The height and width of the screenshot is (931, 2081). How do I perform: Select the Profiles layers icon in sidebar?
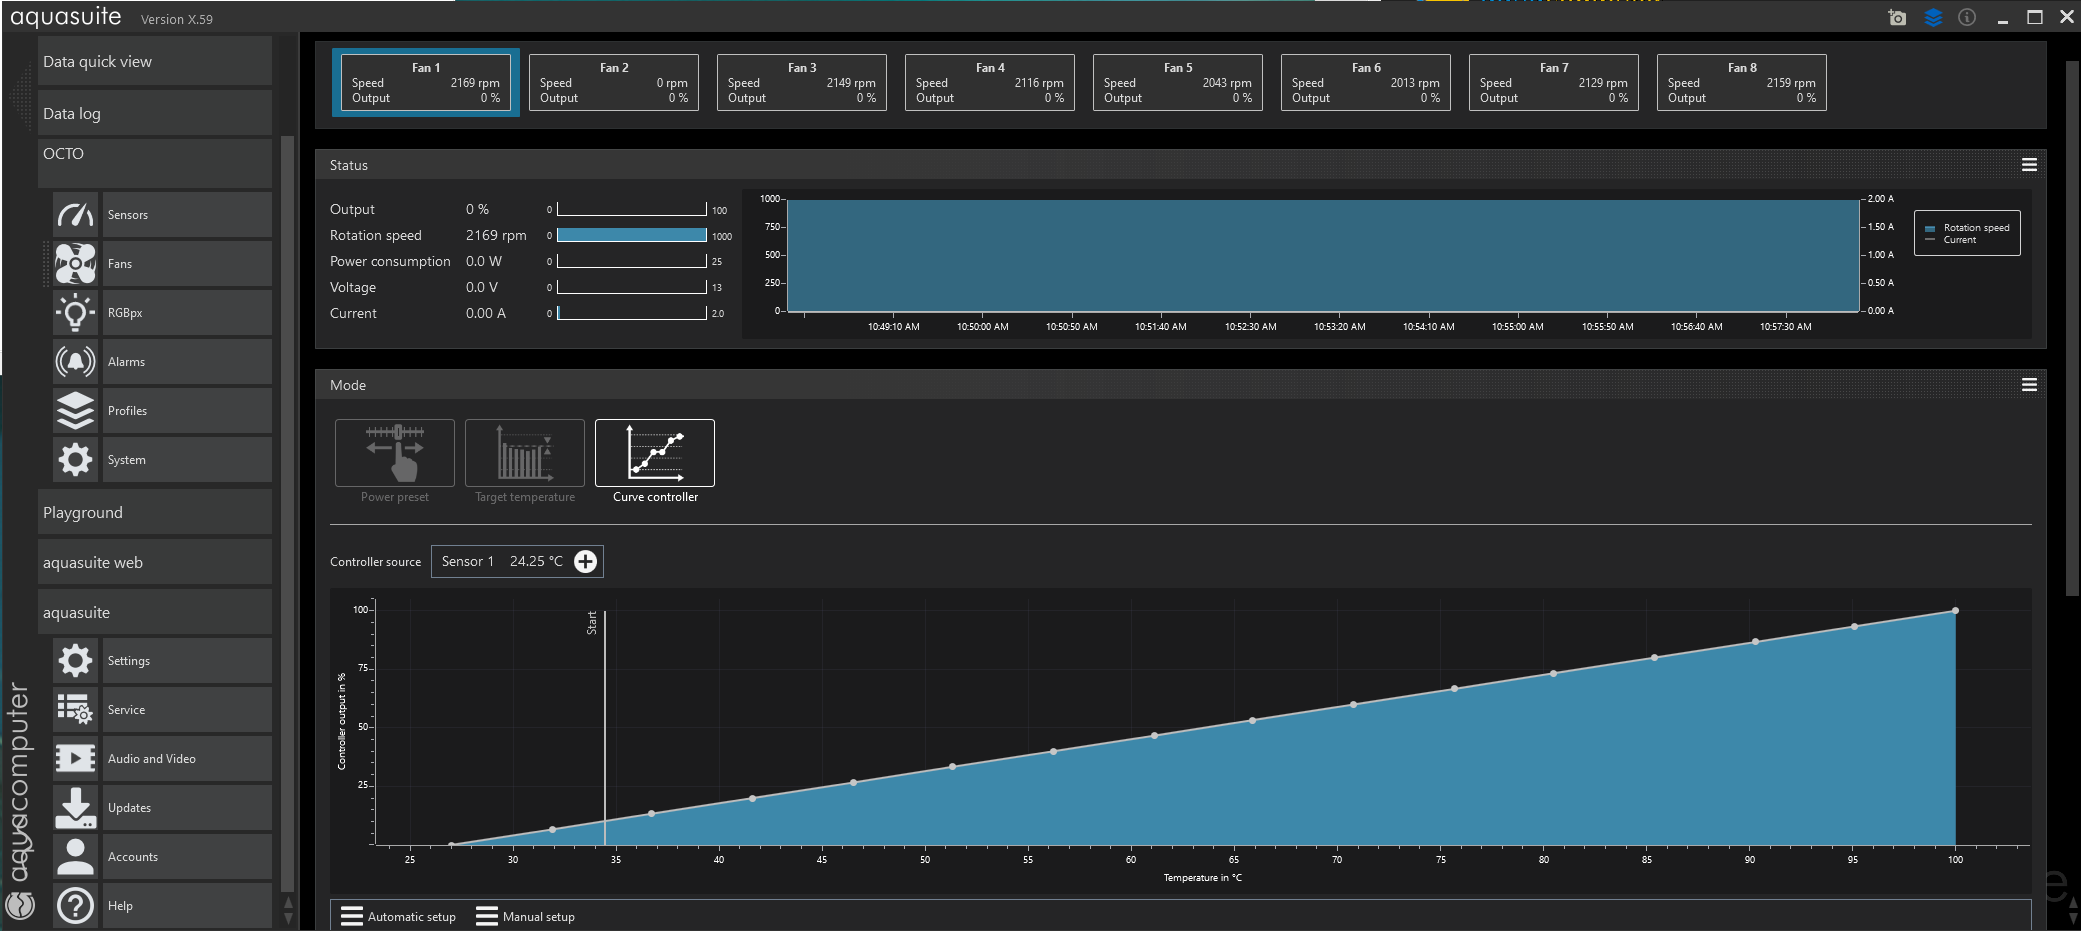(x=75, y=411)
